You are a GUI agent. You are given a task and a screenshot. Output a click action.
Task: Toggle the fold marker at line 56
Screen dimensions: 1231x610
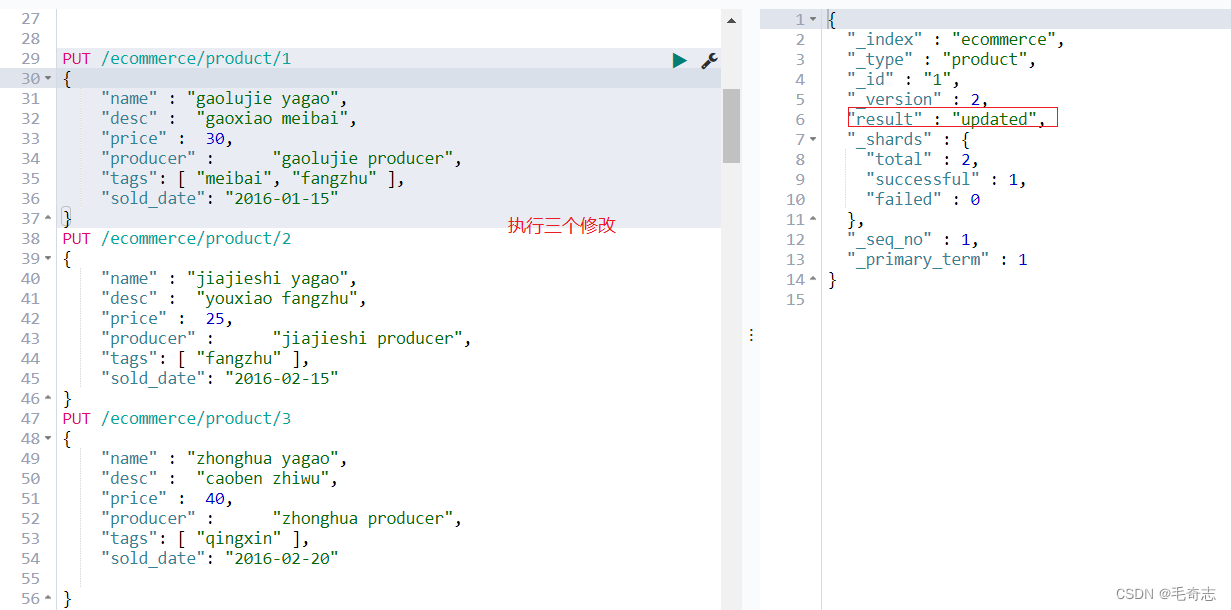48,599
